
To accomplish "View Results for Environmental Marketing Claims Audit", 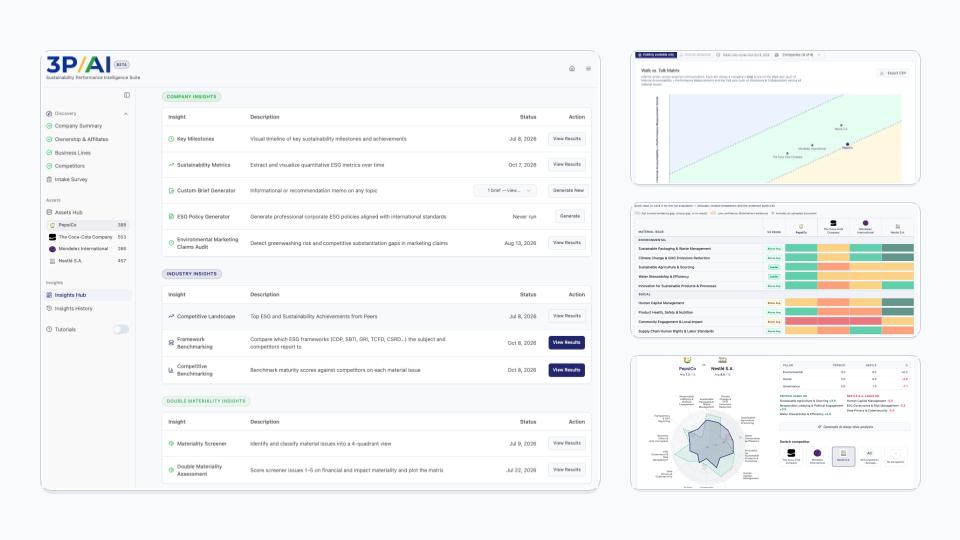I will (x=566, y=243).
